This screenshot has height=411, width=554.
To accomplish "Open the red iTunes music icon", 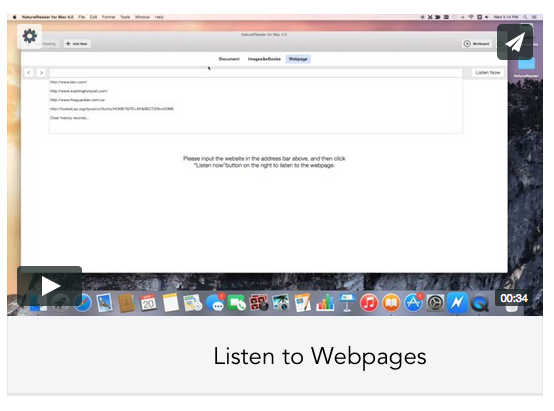I will coord(369,303).
